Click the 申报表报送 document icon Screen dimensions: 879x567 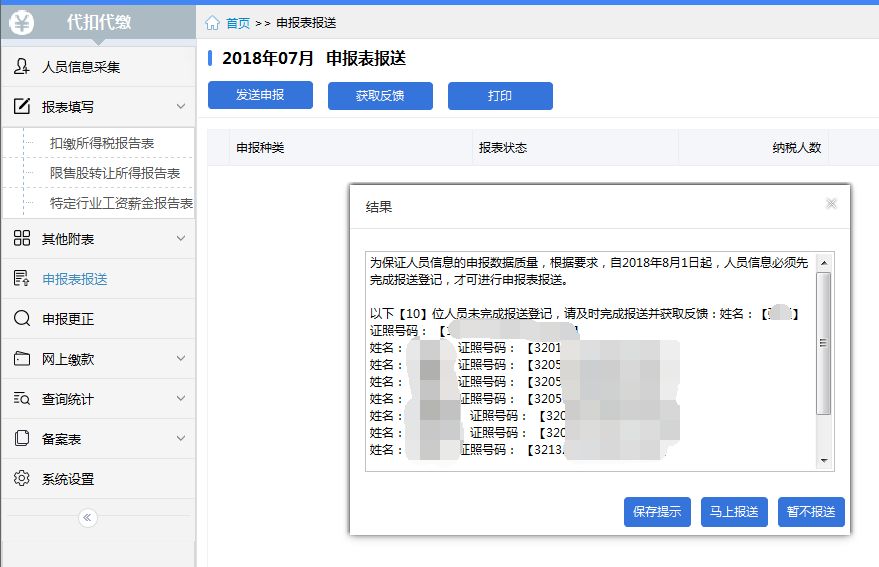[21, 278]
